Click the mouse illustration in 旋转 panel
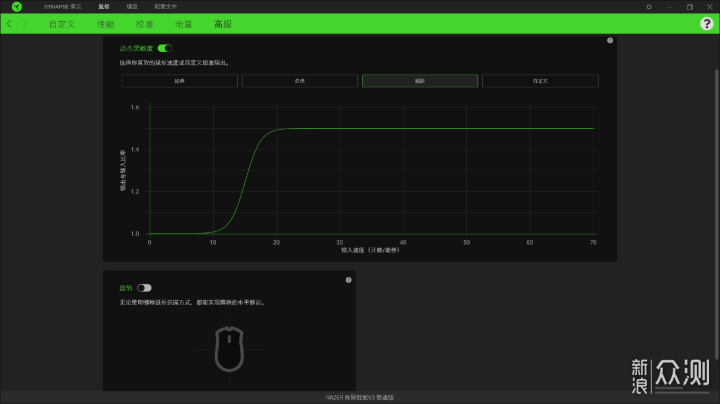This screenshot has width=720, height=404. pos(229,349)
